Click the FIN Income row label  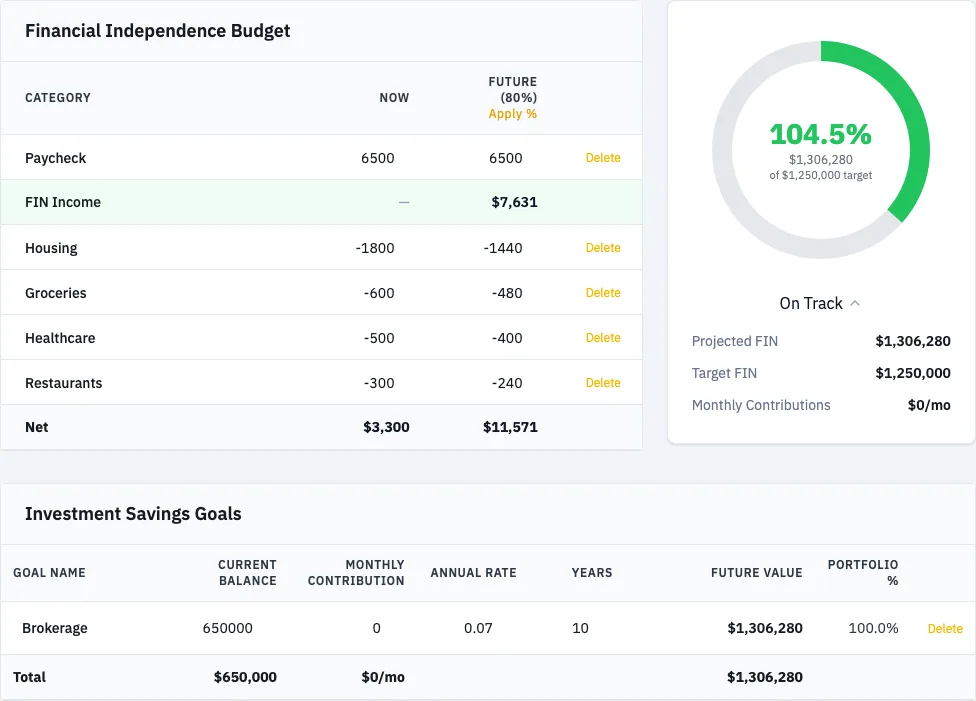point(63,202)
